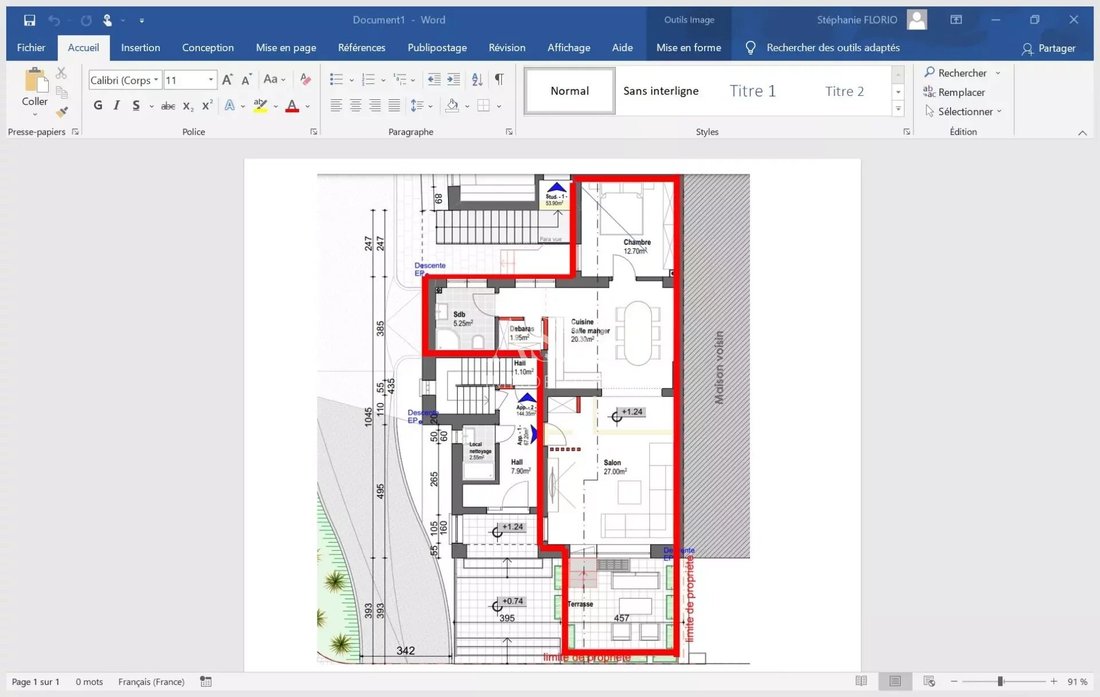Center align the text

(x=355, y=106)
